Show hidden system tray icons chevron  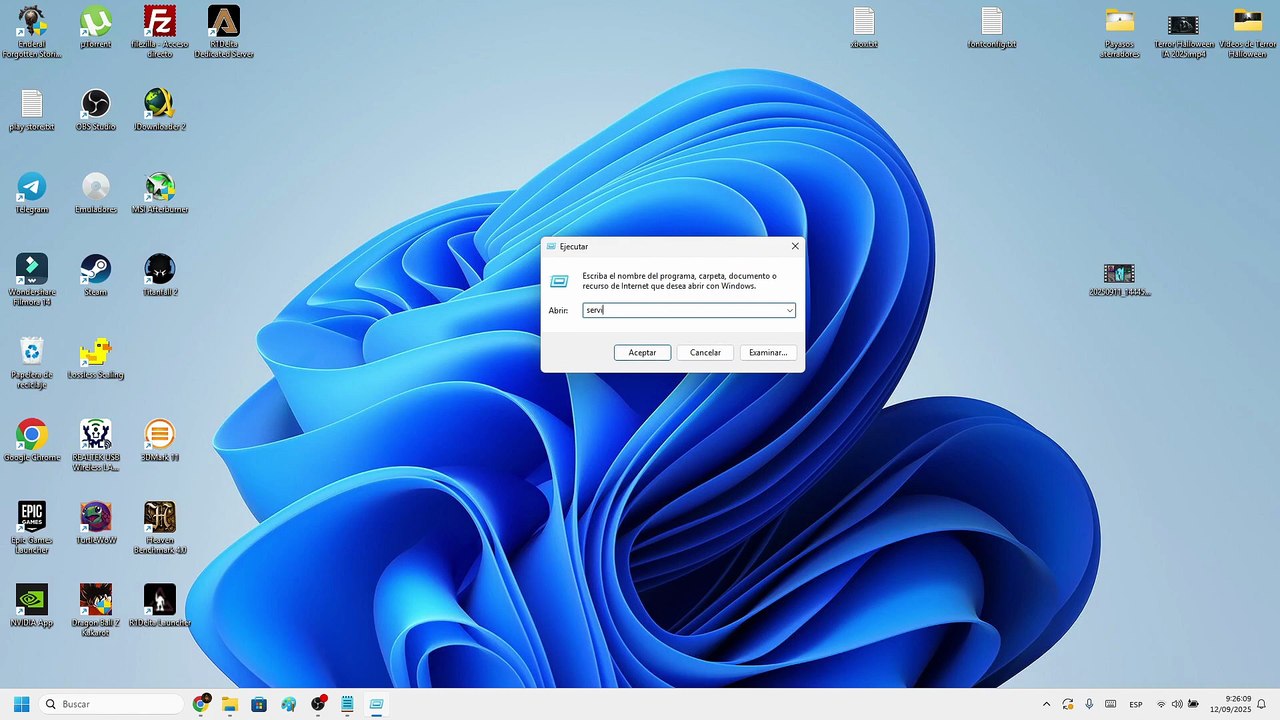point(1046,704)
